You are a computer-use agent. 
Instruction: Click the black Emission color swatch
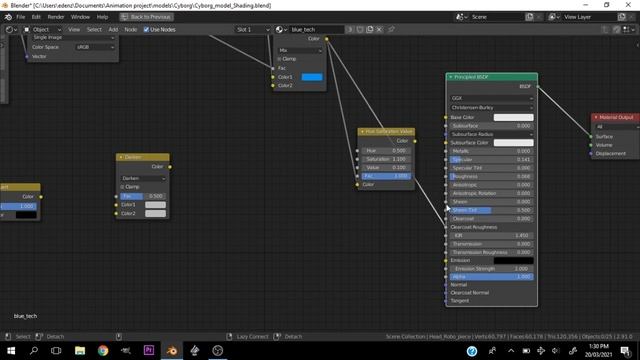coord(513,260)
